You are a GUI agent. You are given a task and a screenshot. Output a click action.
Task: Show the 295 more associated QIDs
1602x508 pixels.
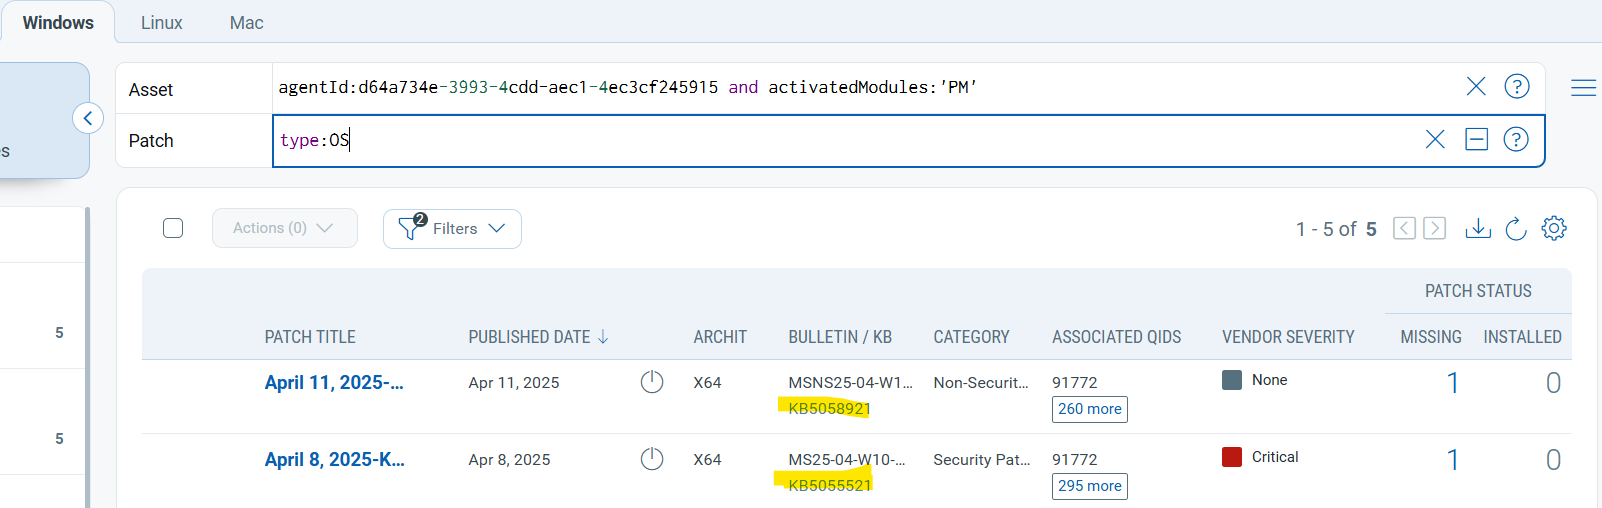1089,486
